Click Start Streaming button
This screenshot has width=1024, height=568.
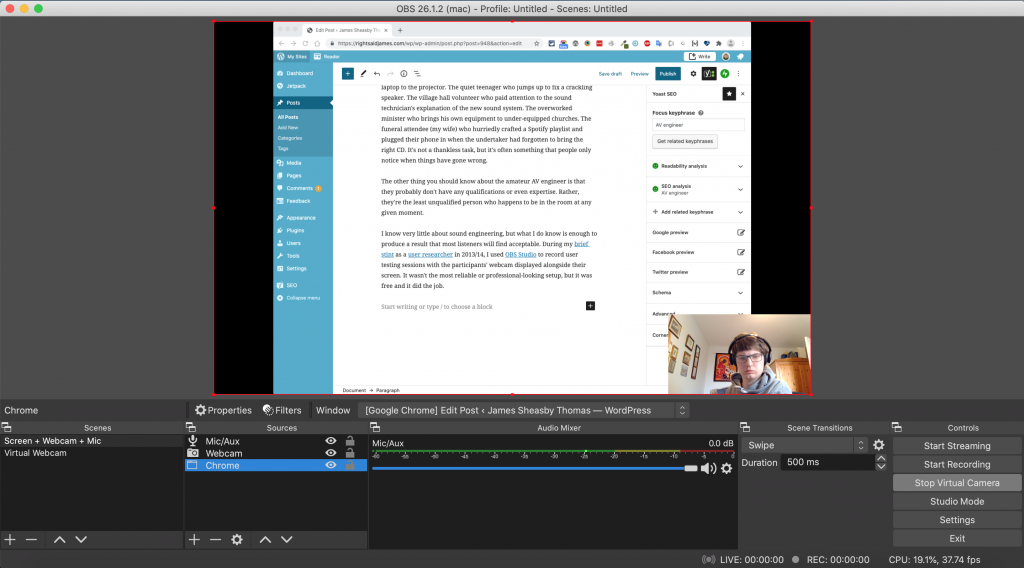957,446
